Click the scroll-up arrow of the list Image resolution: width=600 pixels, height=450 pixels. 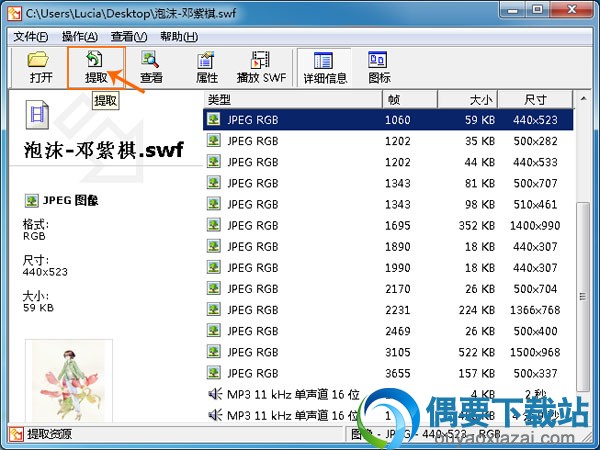click(583, 99)
